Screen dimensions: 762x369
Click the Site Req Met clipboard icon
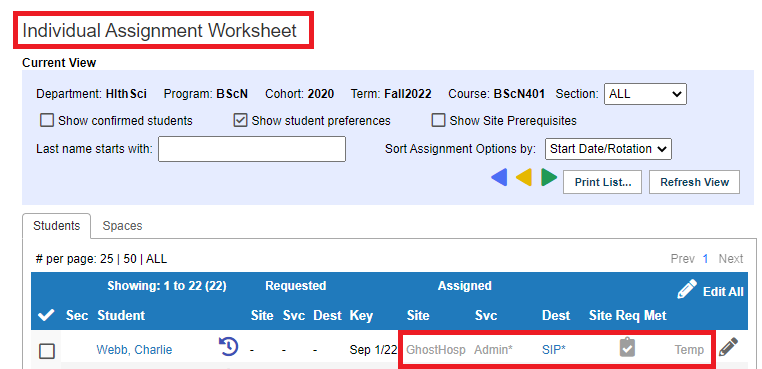coord(627,348)
